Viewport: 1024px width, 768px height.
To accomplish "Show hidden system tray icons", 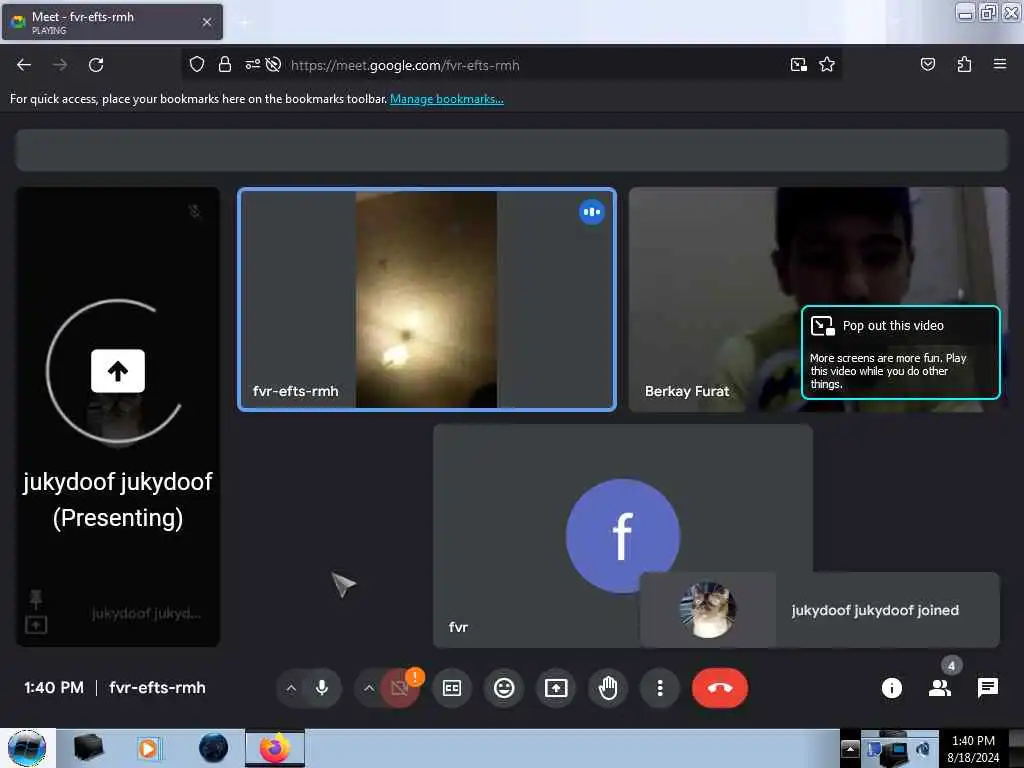I will click(850, 748).
